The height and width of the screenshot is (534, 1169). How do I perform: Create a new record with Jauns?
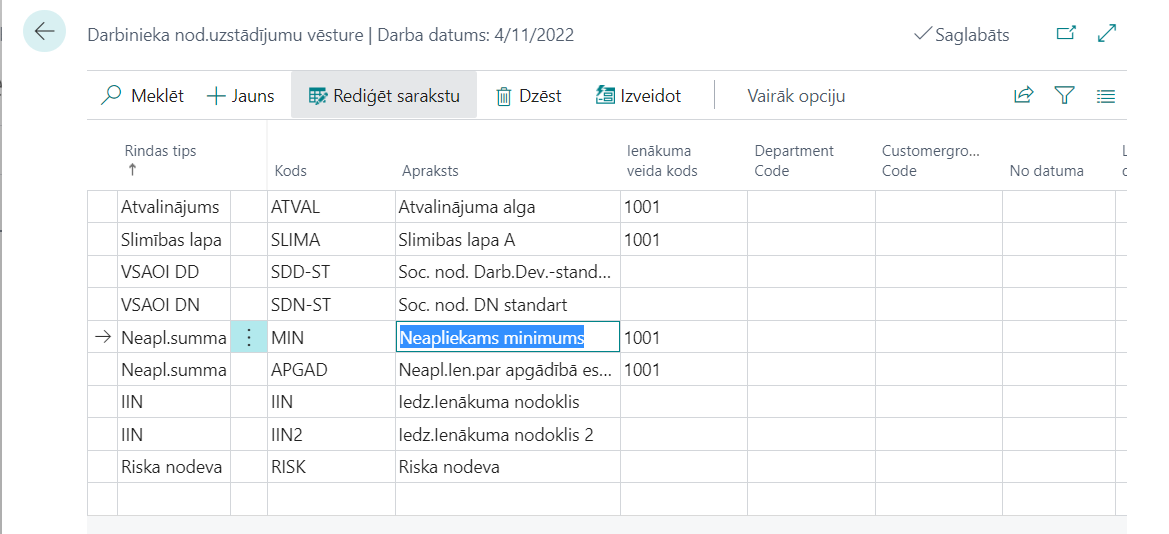click(240, 96)
